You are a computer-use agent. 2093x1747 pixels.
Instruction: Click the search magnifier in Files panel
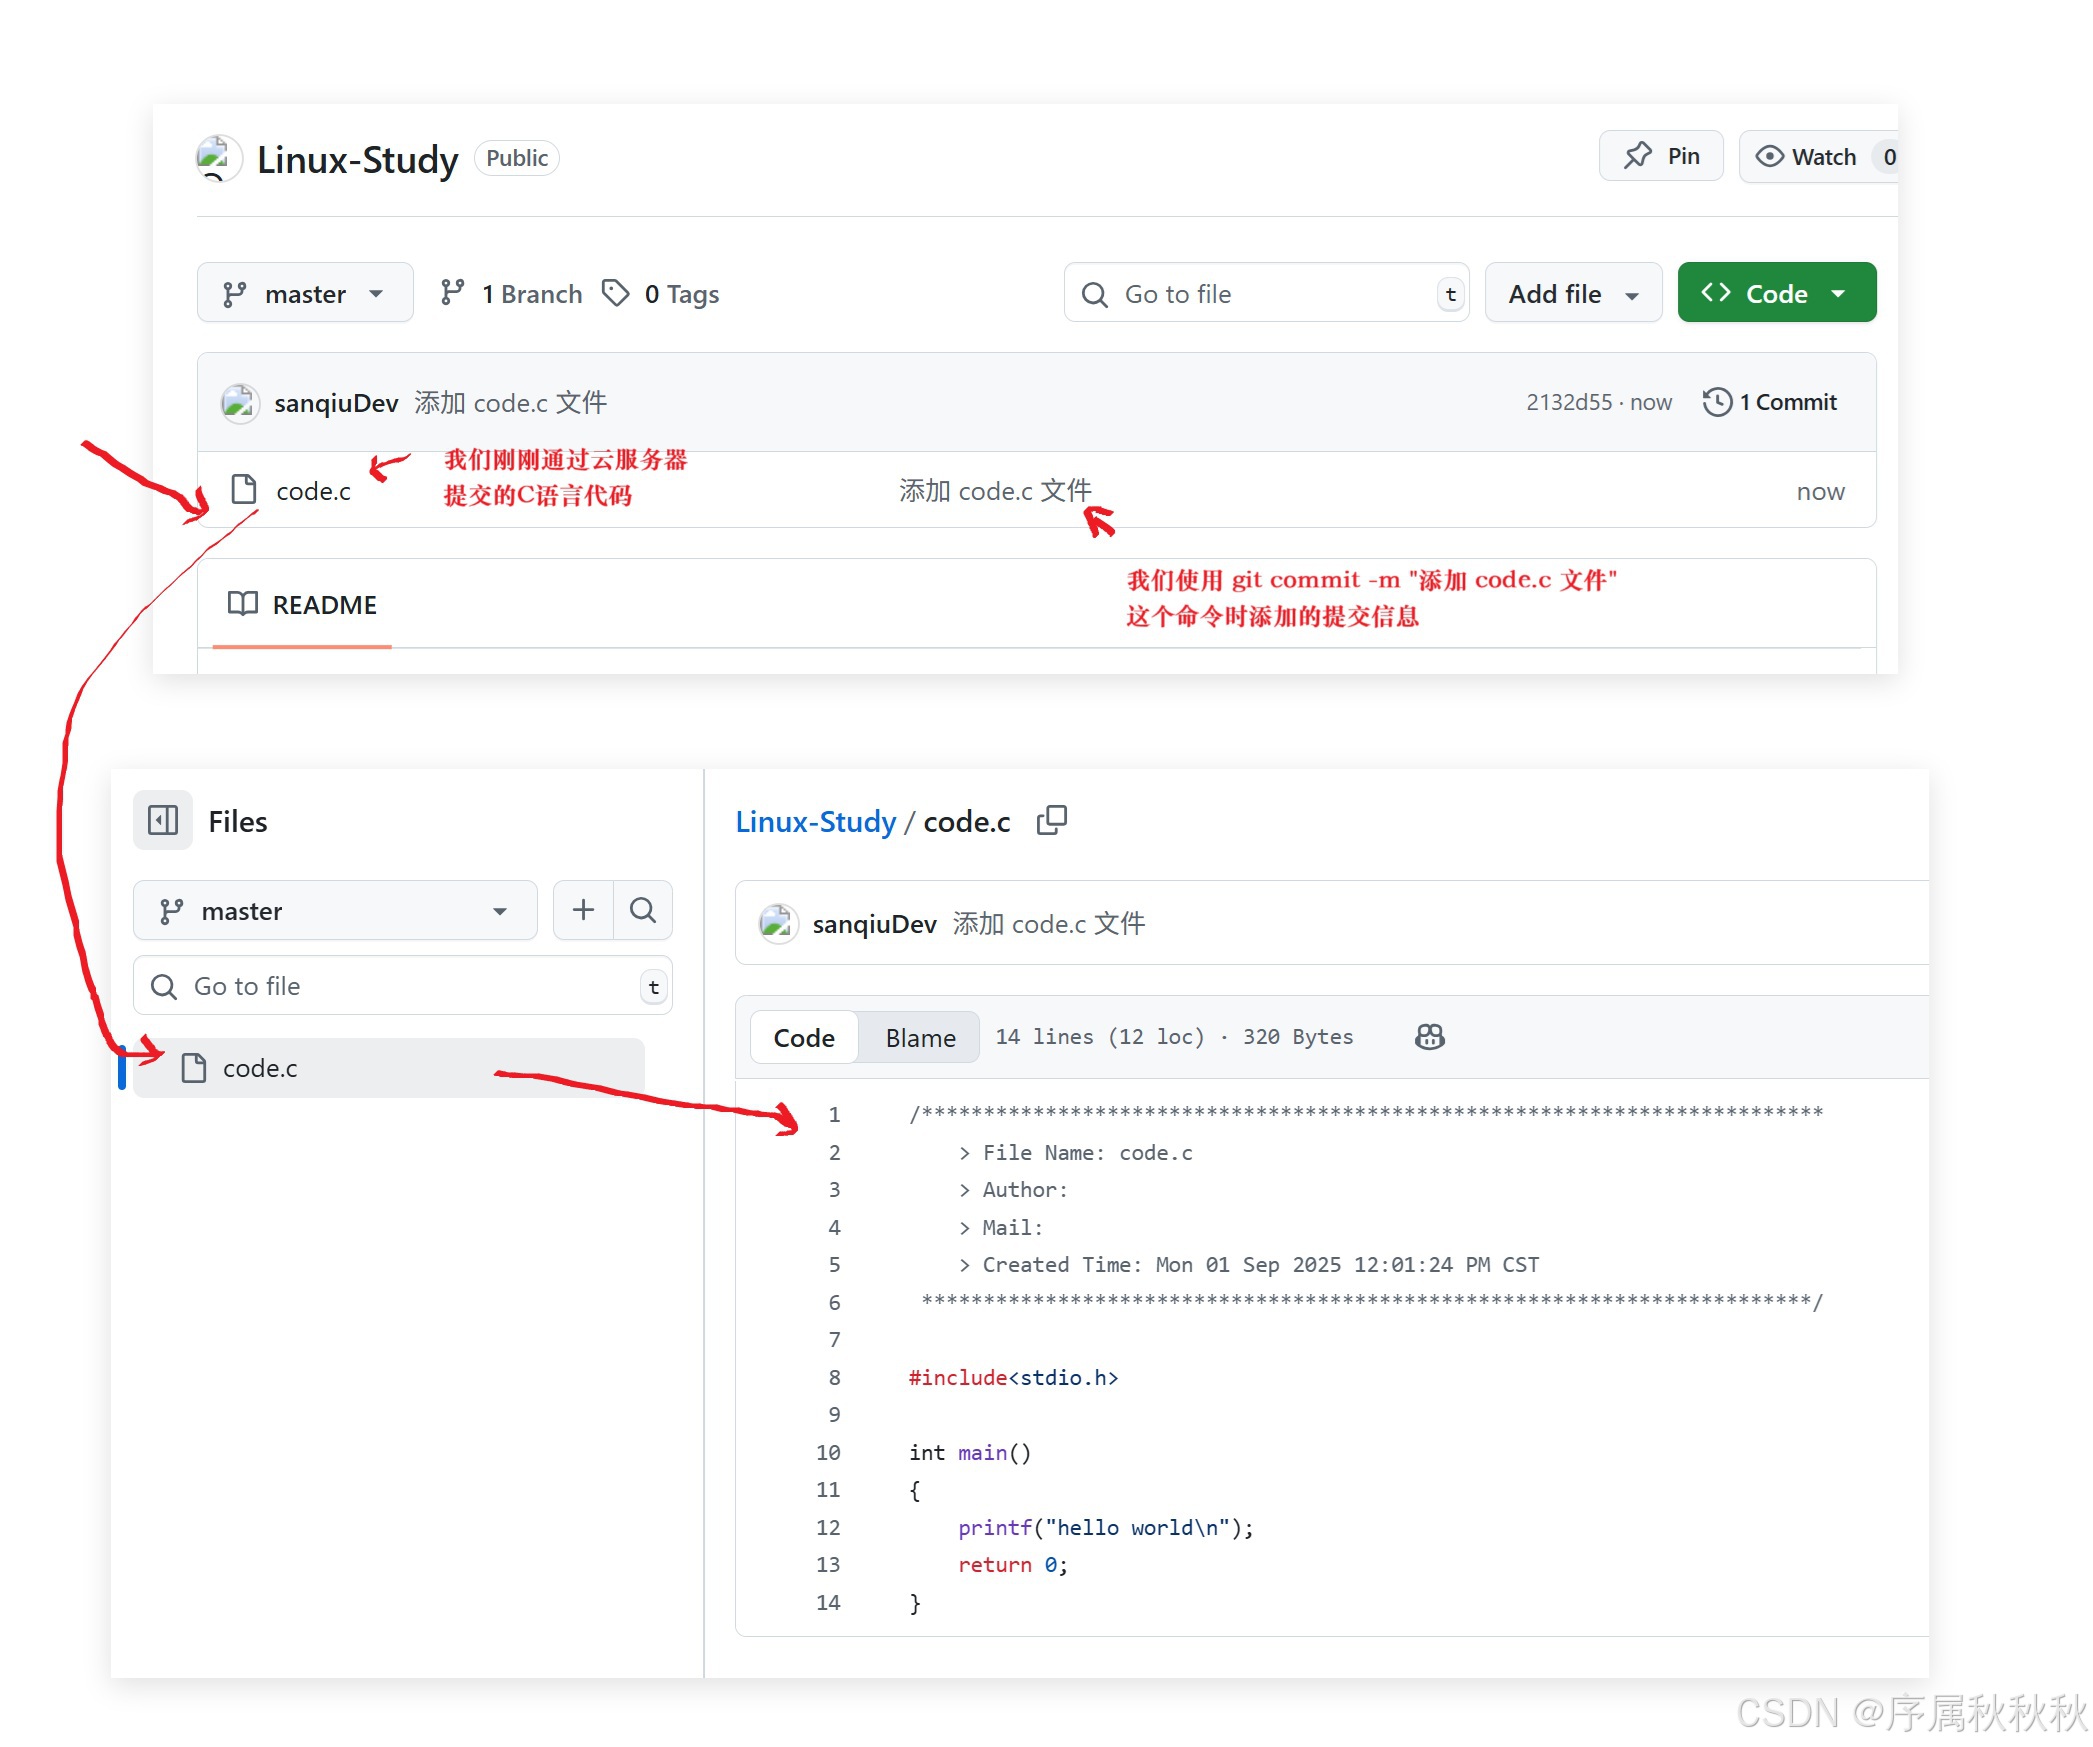click(x=643, y=910)
